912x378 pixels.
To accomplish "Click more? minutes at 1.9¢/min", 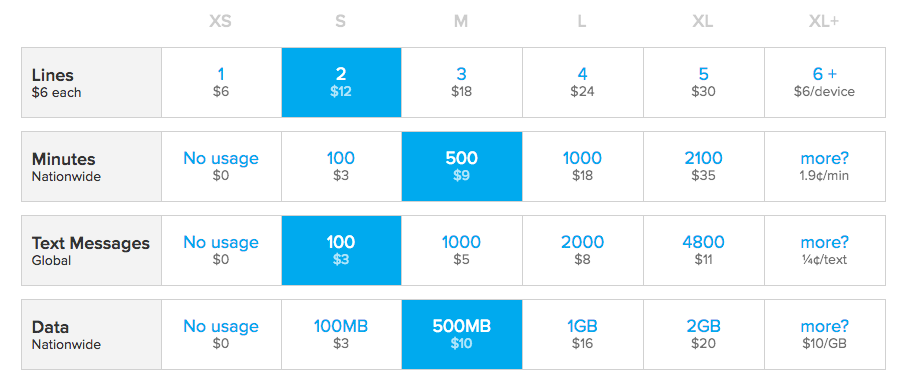I will coord(825,166).
